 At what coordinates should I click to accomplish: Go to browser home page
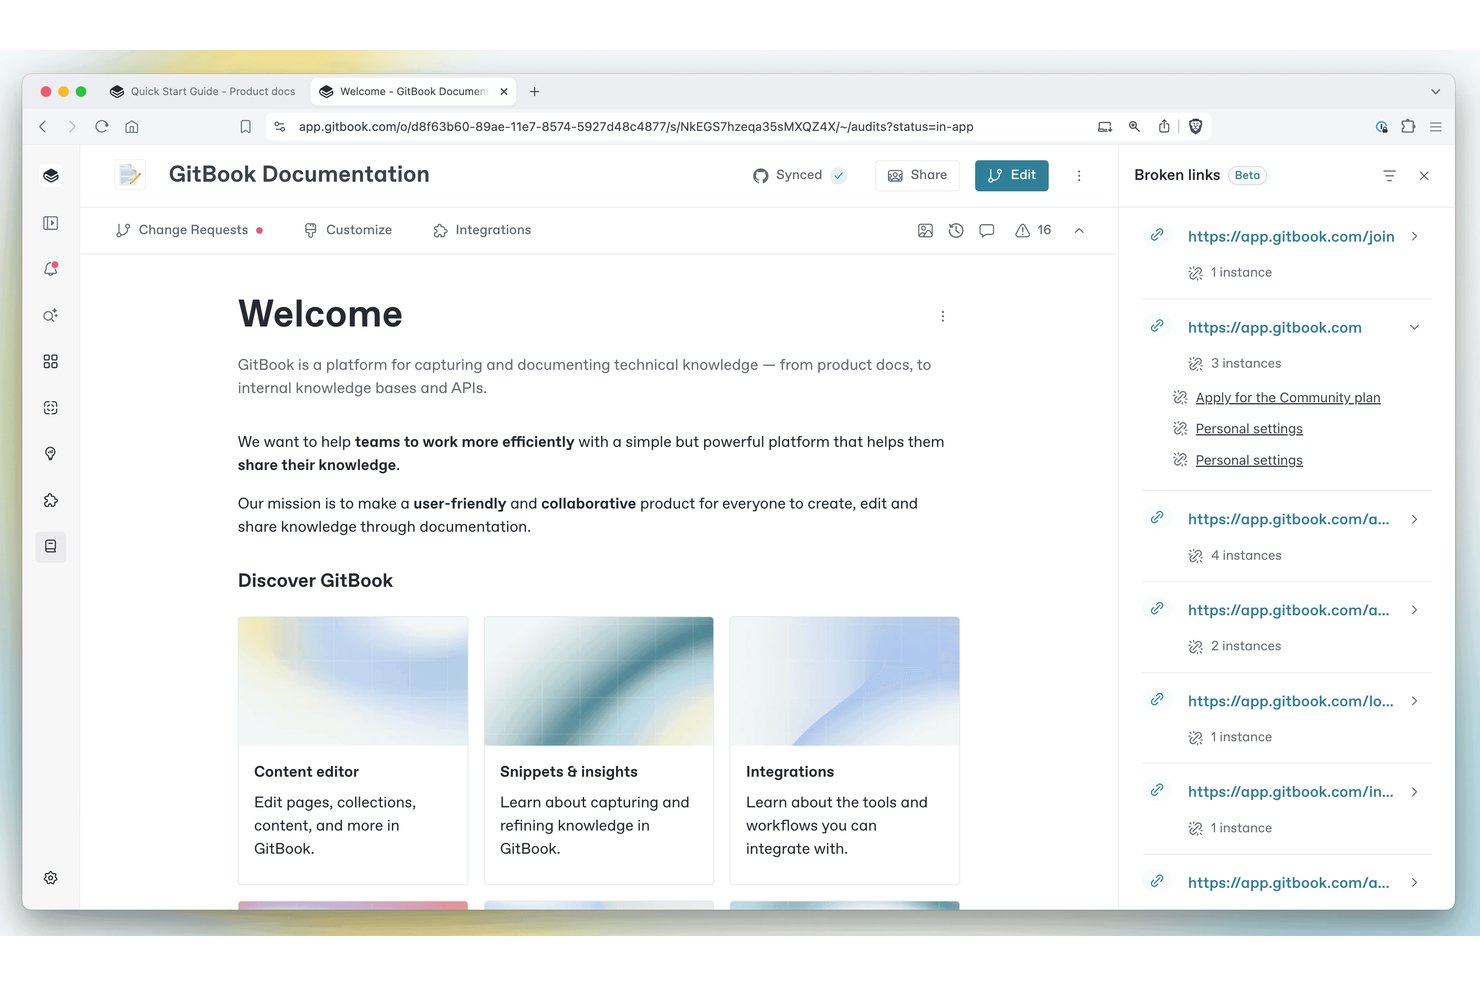[x=132, y=126]
